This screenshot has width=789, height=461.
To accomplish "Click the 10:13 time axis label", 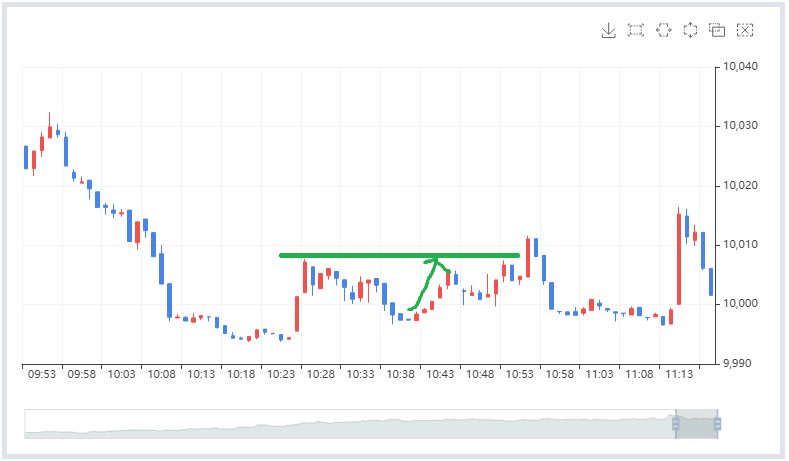I will (201, 374).
